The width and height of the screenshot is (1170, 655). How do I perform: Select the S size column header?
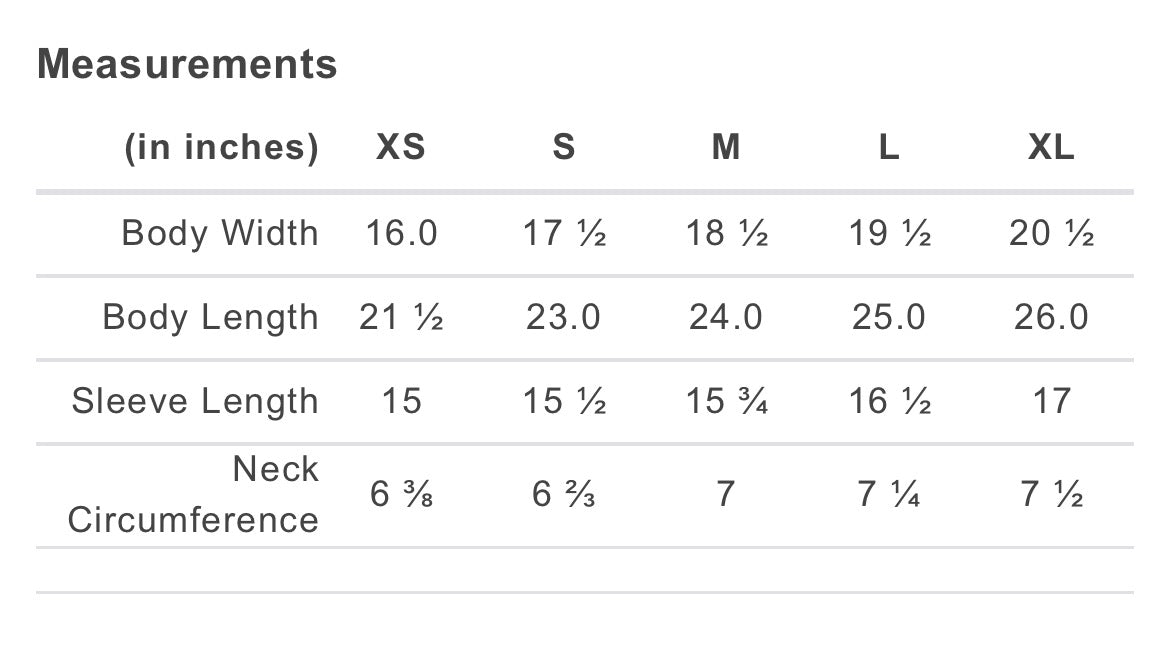click(x=564, y=148)
